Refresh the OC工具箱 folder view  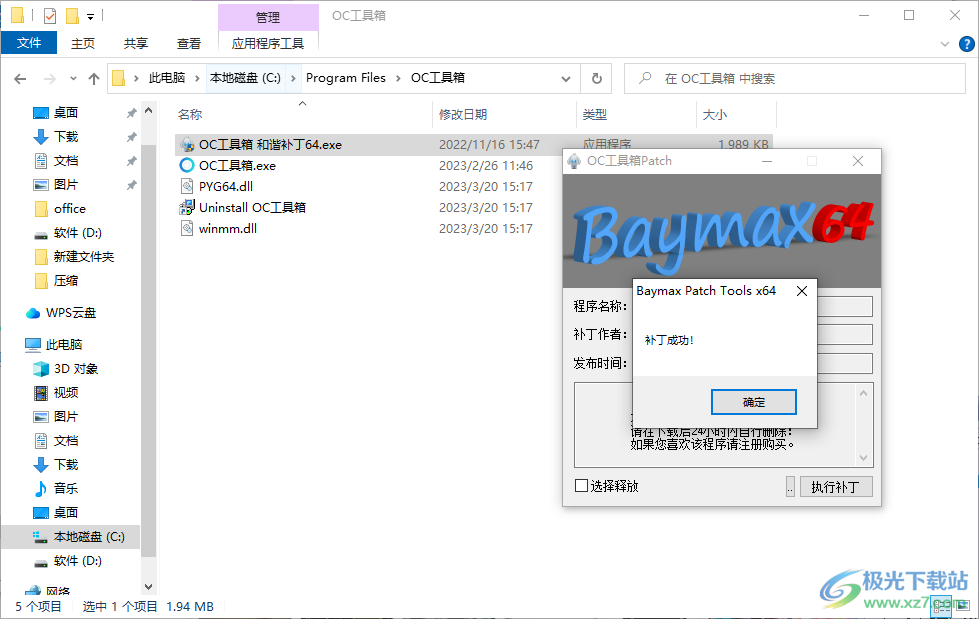[596, 78]
